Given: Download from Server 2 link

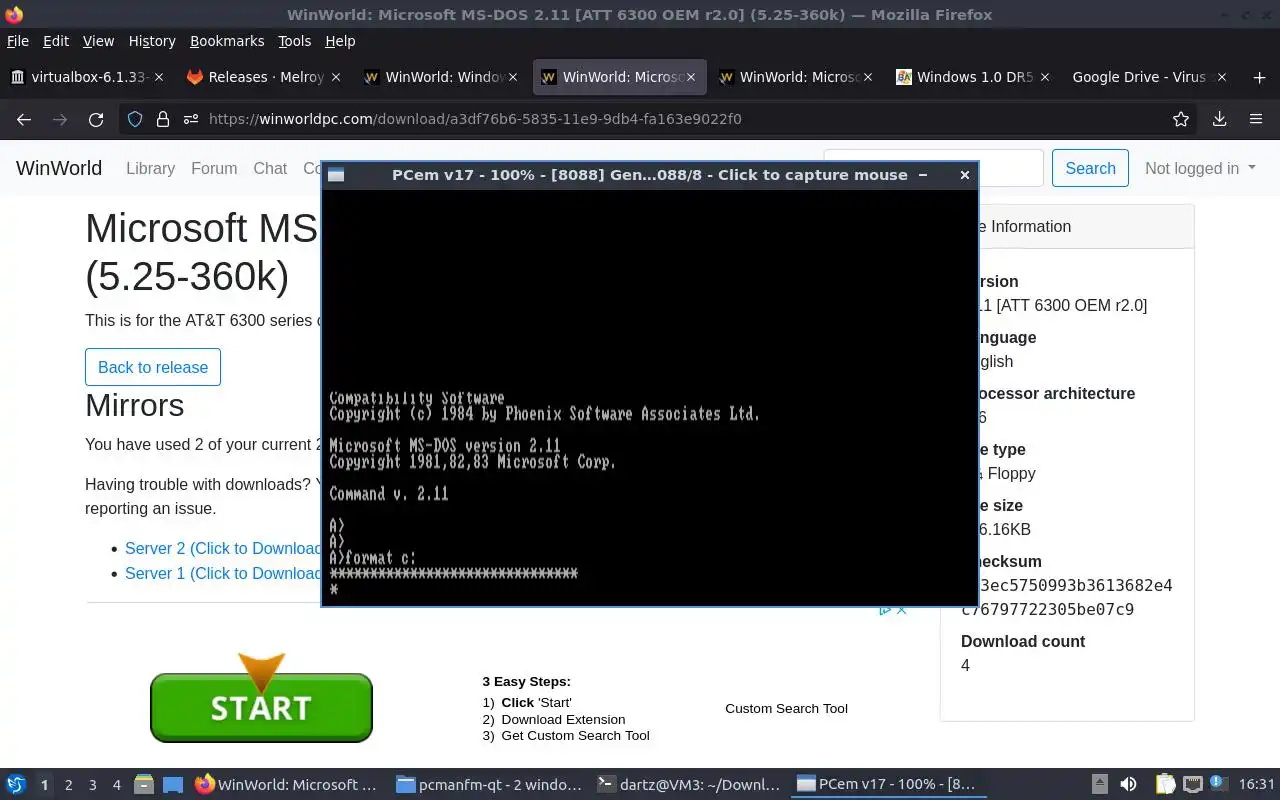Looking at the screenshot, I should [222, 548].
